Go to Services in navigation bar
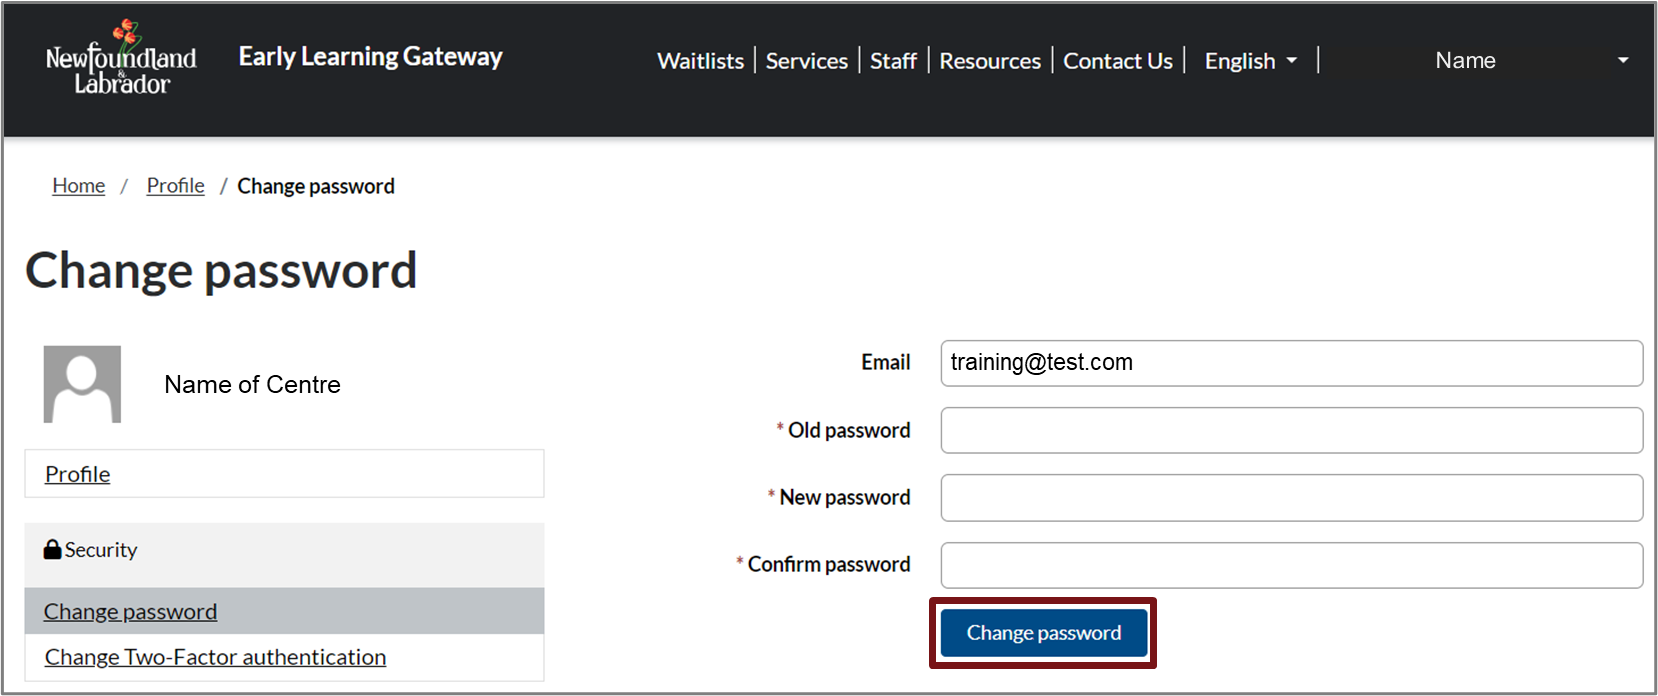Screen dimensions: 1658x696 pos(806,61)
